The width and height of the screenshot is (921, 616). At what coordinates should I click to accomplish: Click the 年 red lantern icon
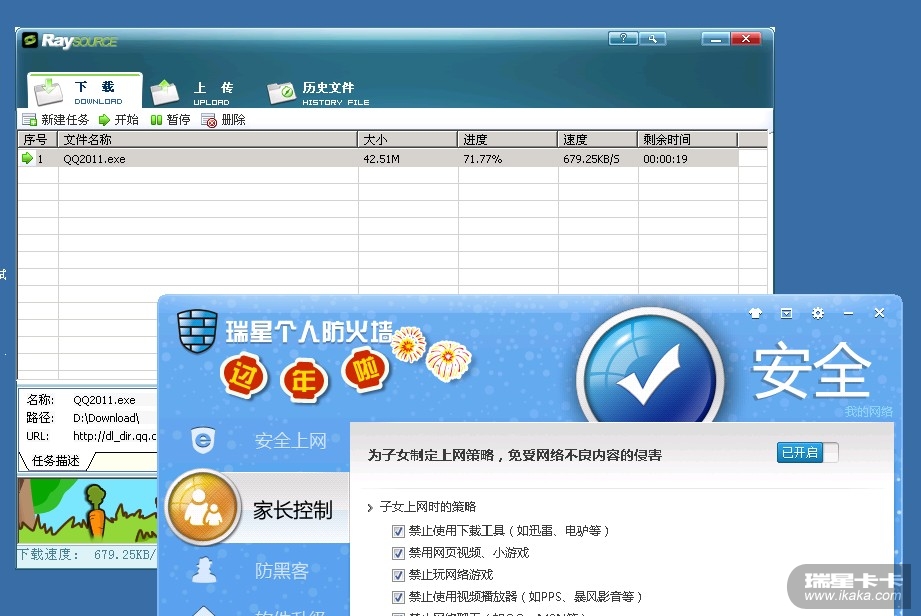tap(304, 382)
